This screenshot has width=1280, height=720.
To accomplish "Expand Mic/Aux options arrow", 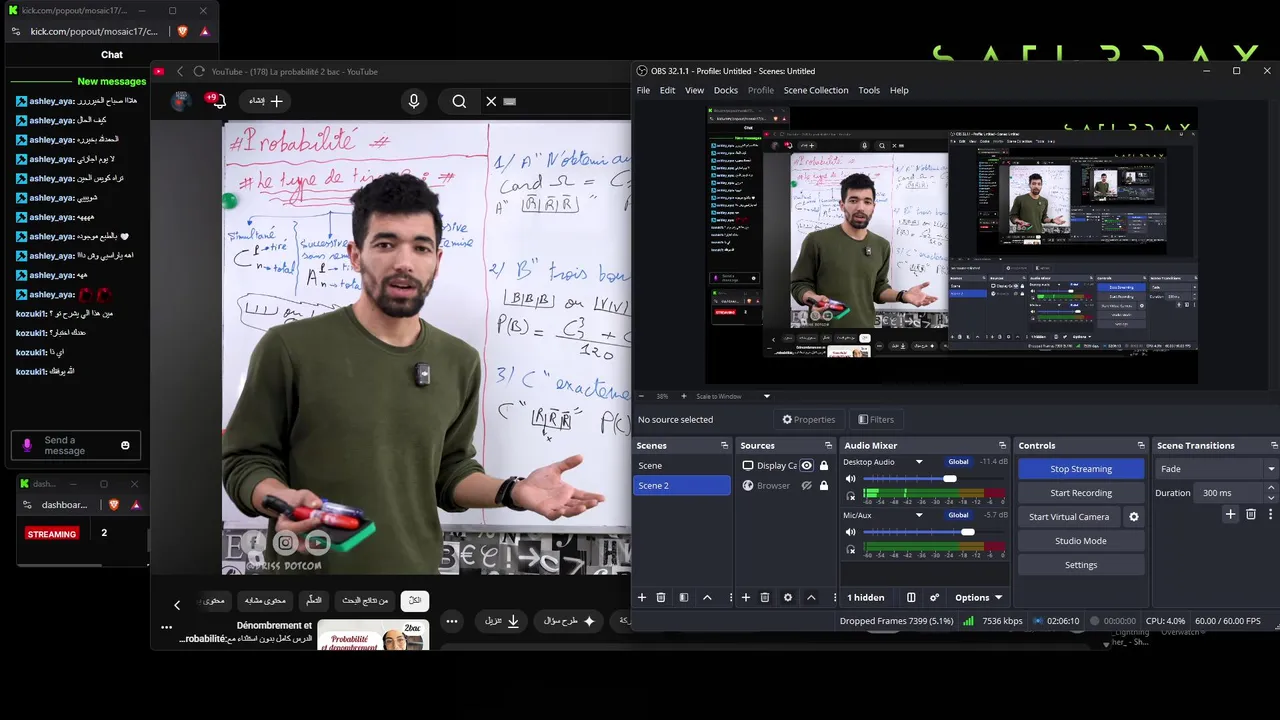I will click(x=919, y=516).
